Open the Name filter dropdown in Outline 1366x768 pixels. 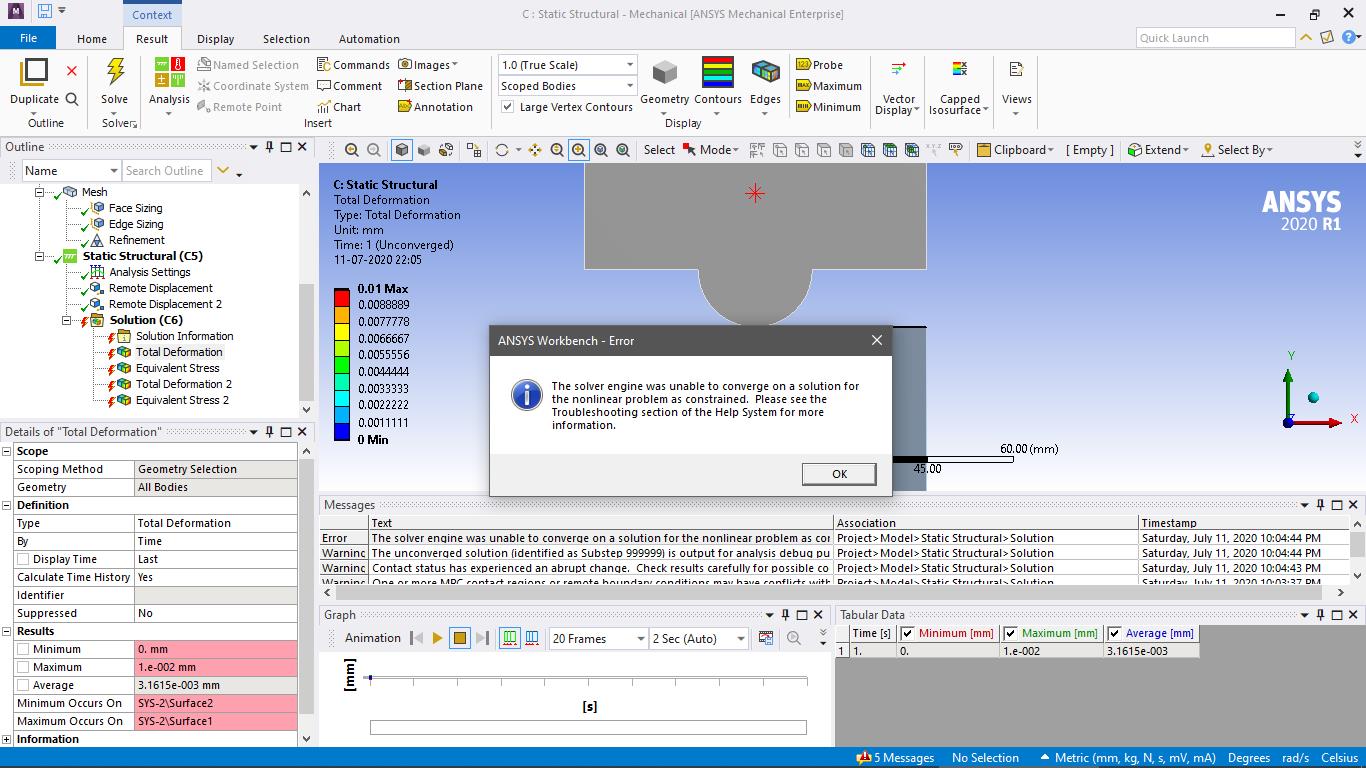click(x=71, y=171)
